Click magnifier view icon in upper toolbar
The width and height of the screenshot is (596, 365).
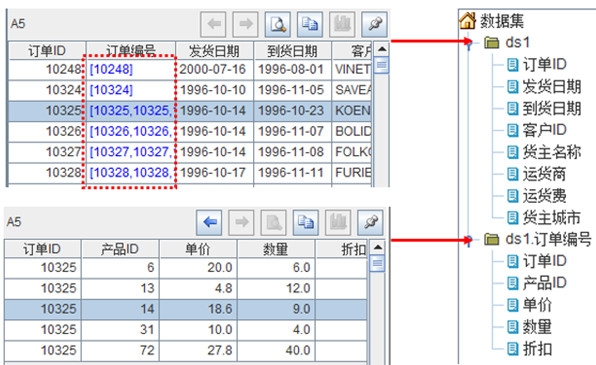[x=278, y=24]
